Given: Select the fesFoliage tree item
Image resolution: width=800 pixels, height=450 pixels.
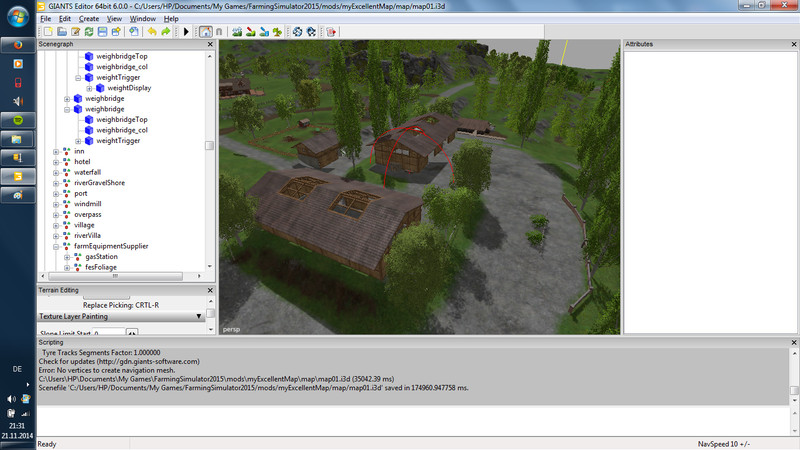Looking at the screenshot, I should [101, 267].
